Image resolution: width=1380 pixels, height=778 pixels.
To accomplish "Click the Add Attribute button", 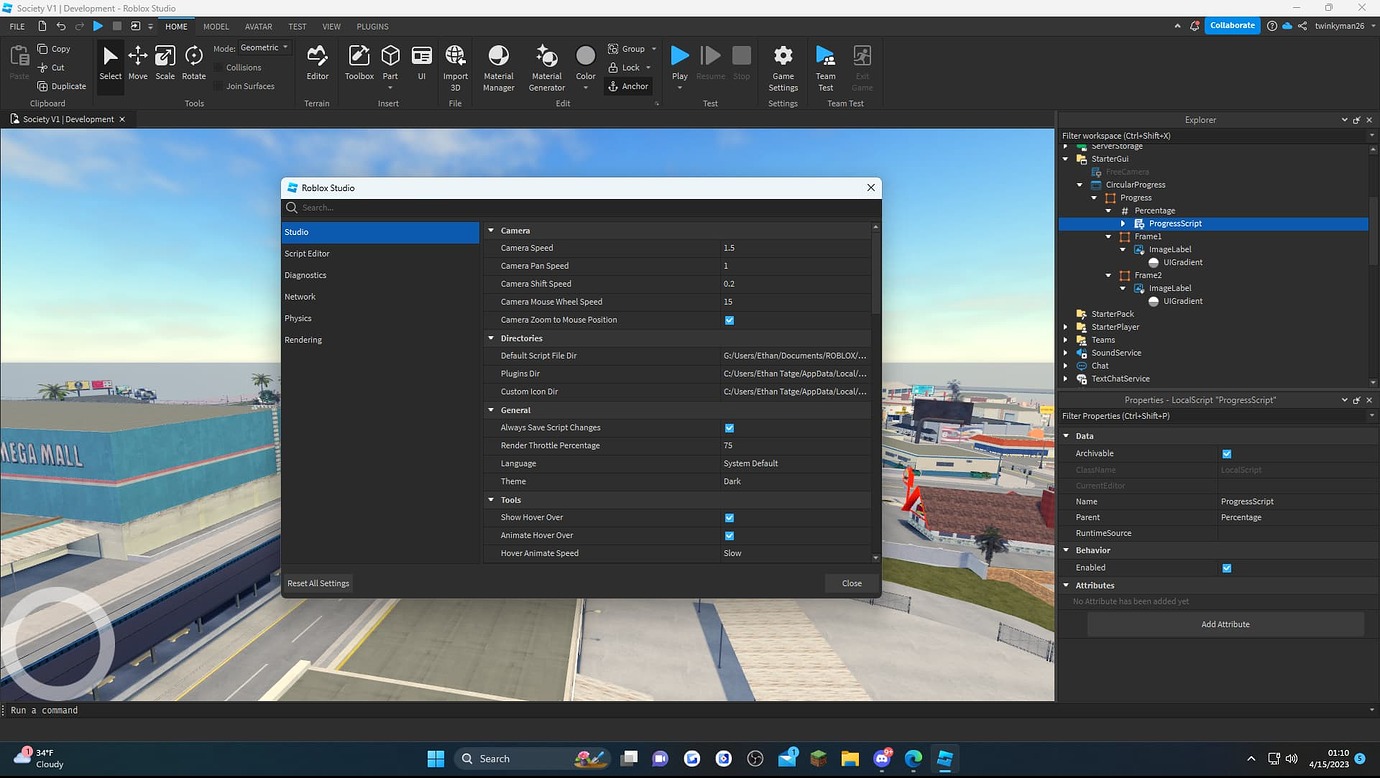I will (1225, 623).
